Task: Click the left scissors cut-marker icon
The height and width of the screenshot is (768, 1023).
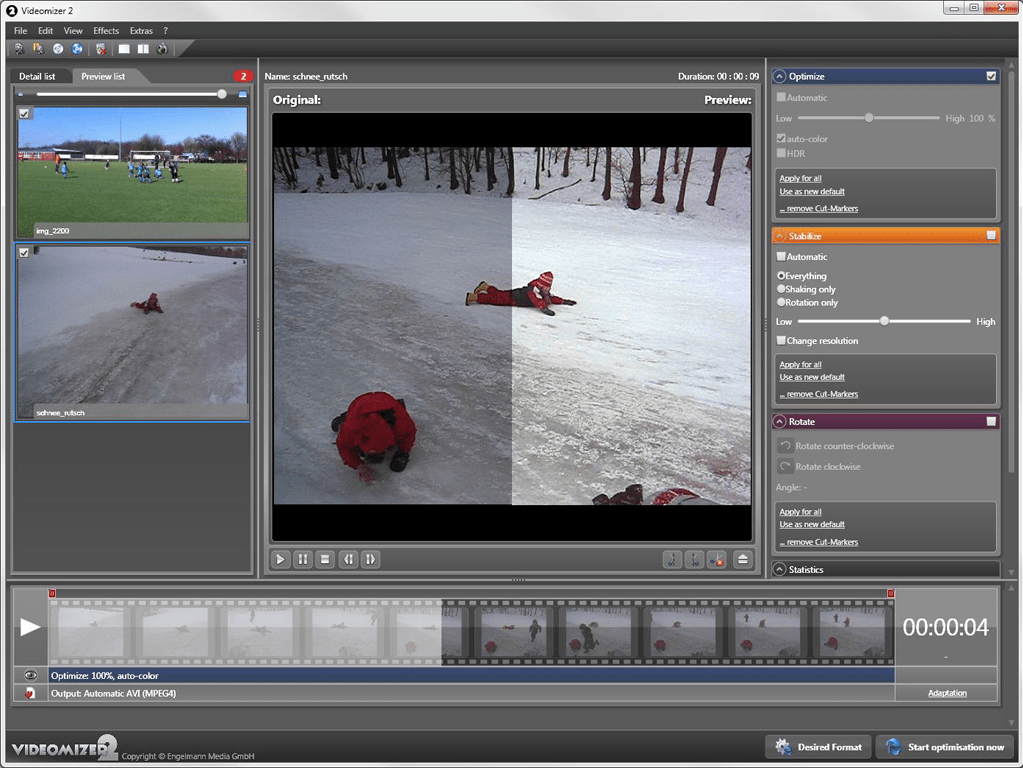Action: (672, 559)
